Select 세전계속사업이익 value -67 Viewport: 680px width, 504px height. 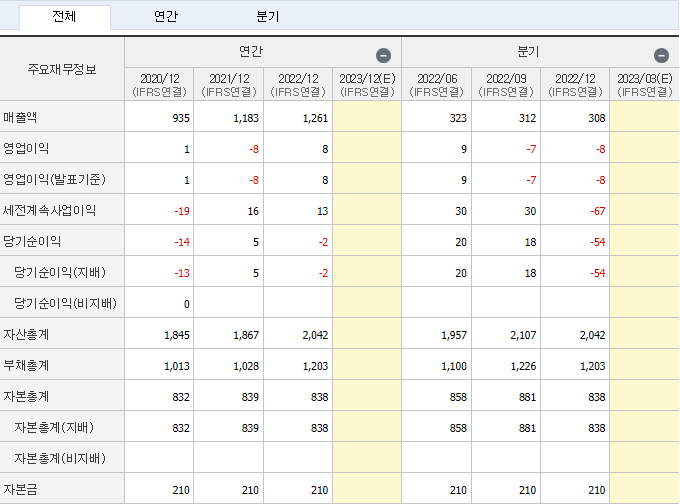coord(598,211)
